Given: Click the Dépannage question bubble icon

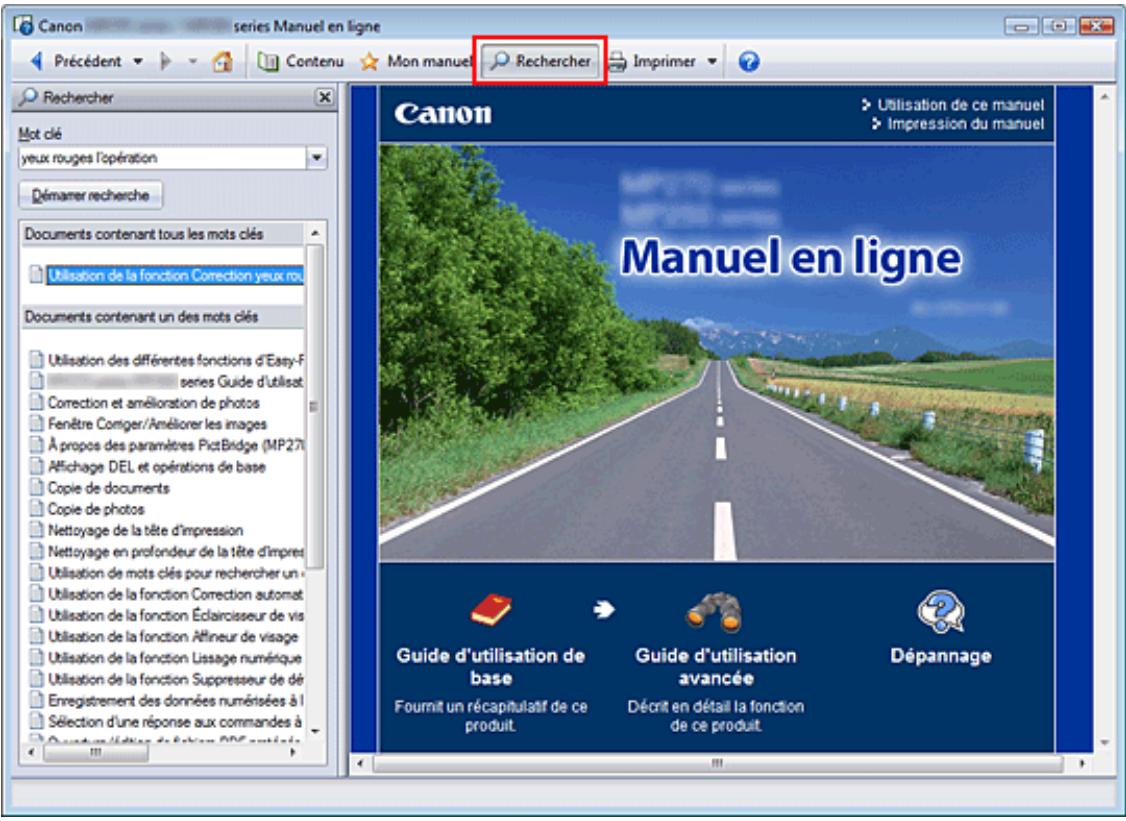Looking at the screenshot, I should point(941,612).
